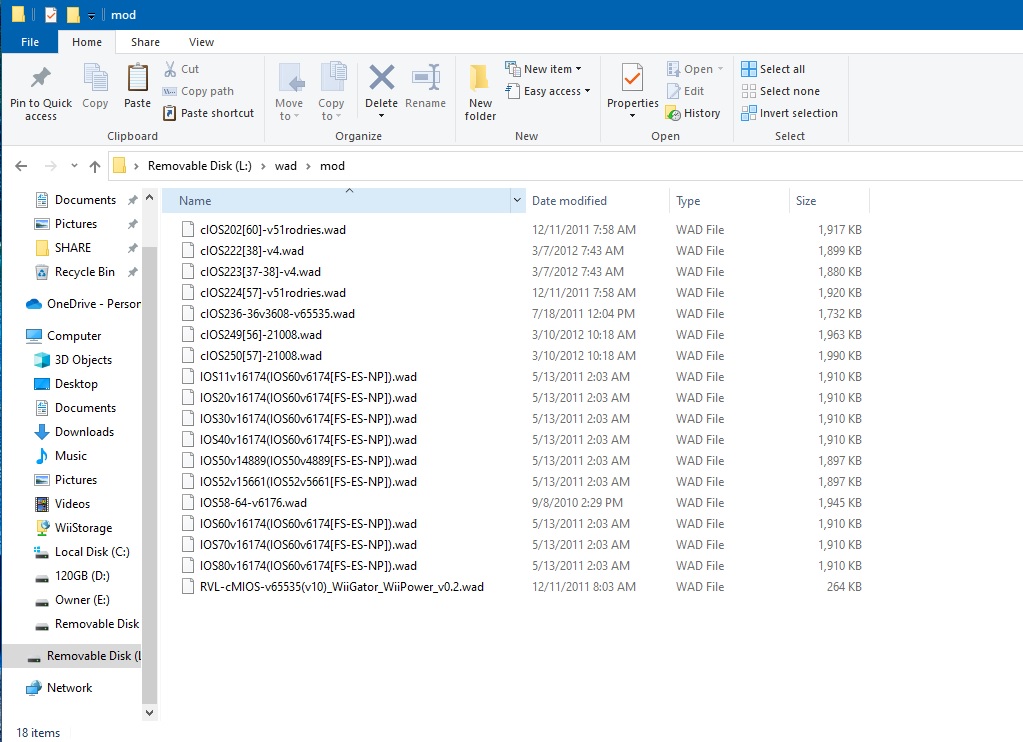Viewport: 1023px width, 742px height.
Task: Select IOS58-64-v6176.wad file
Action: (x=253, y=502)
